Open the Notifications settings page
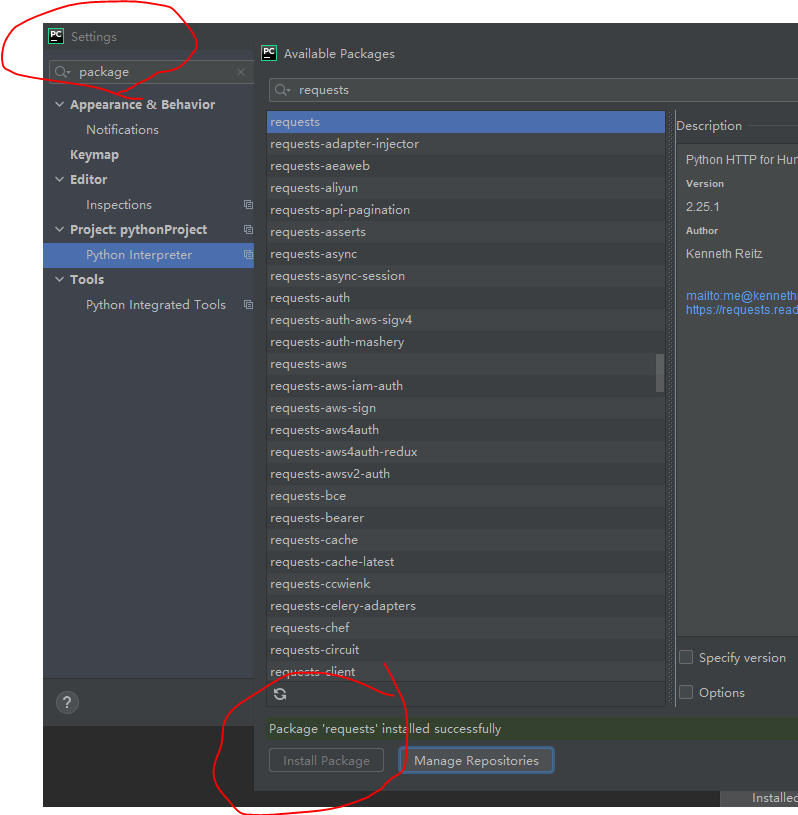This screenshot has height=815, width=798. point(122,129)
